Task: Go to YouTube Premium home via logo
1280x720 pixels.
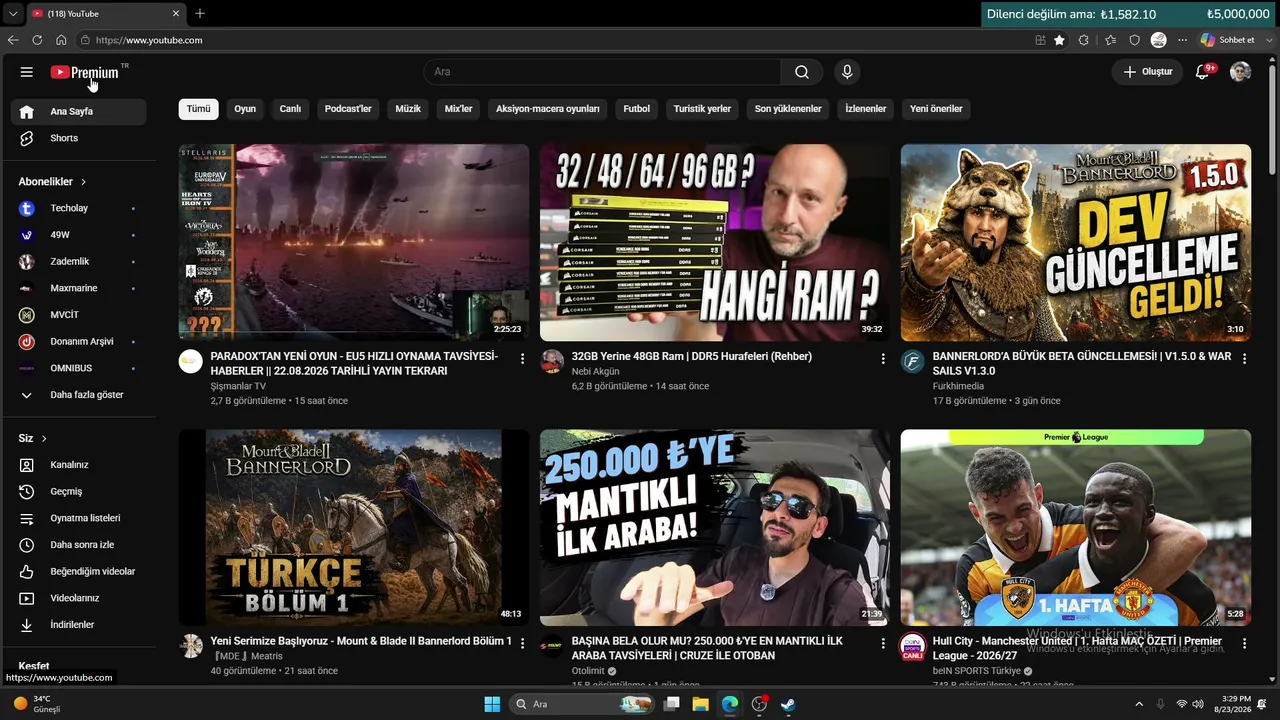Action: [85, 72]
